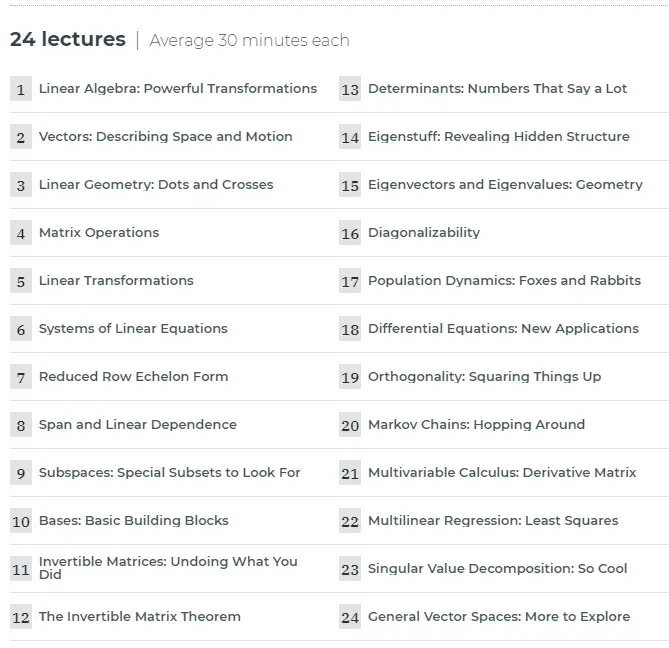Open the Systems of Linear Equations lecture

(x=133, y=328)
